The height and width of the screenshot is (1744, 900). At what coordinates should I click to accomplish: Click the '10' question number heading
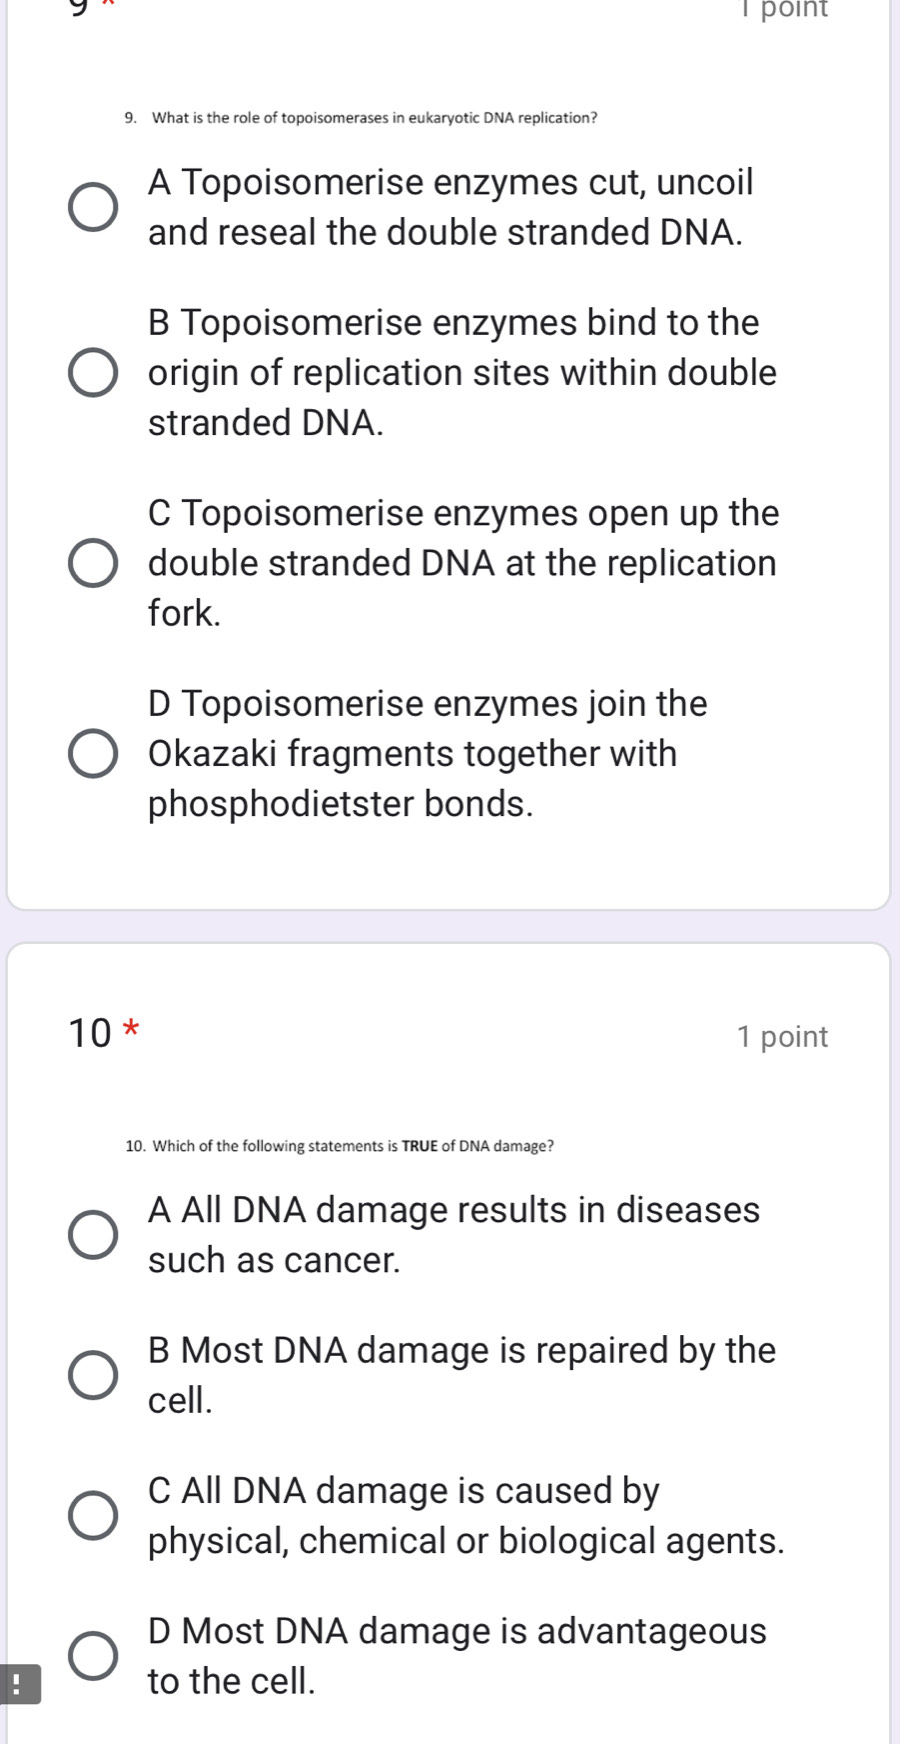90,1034
